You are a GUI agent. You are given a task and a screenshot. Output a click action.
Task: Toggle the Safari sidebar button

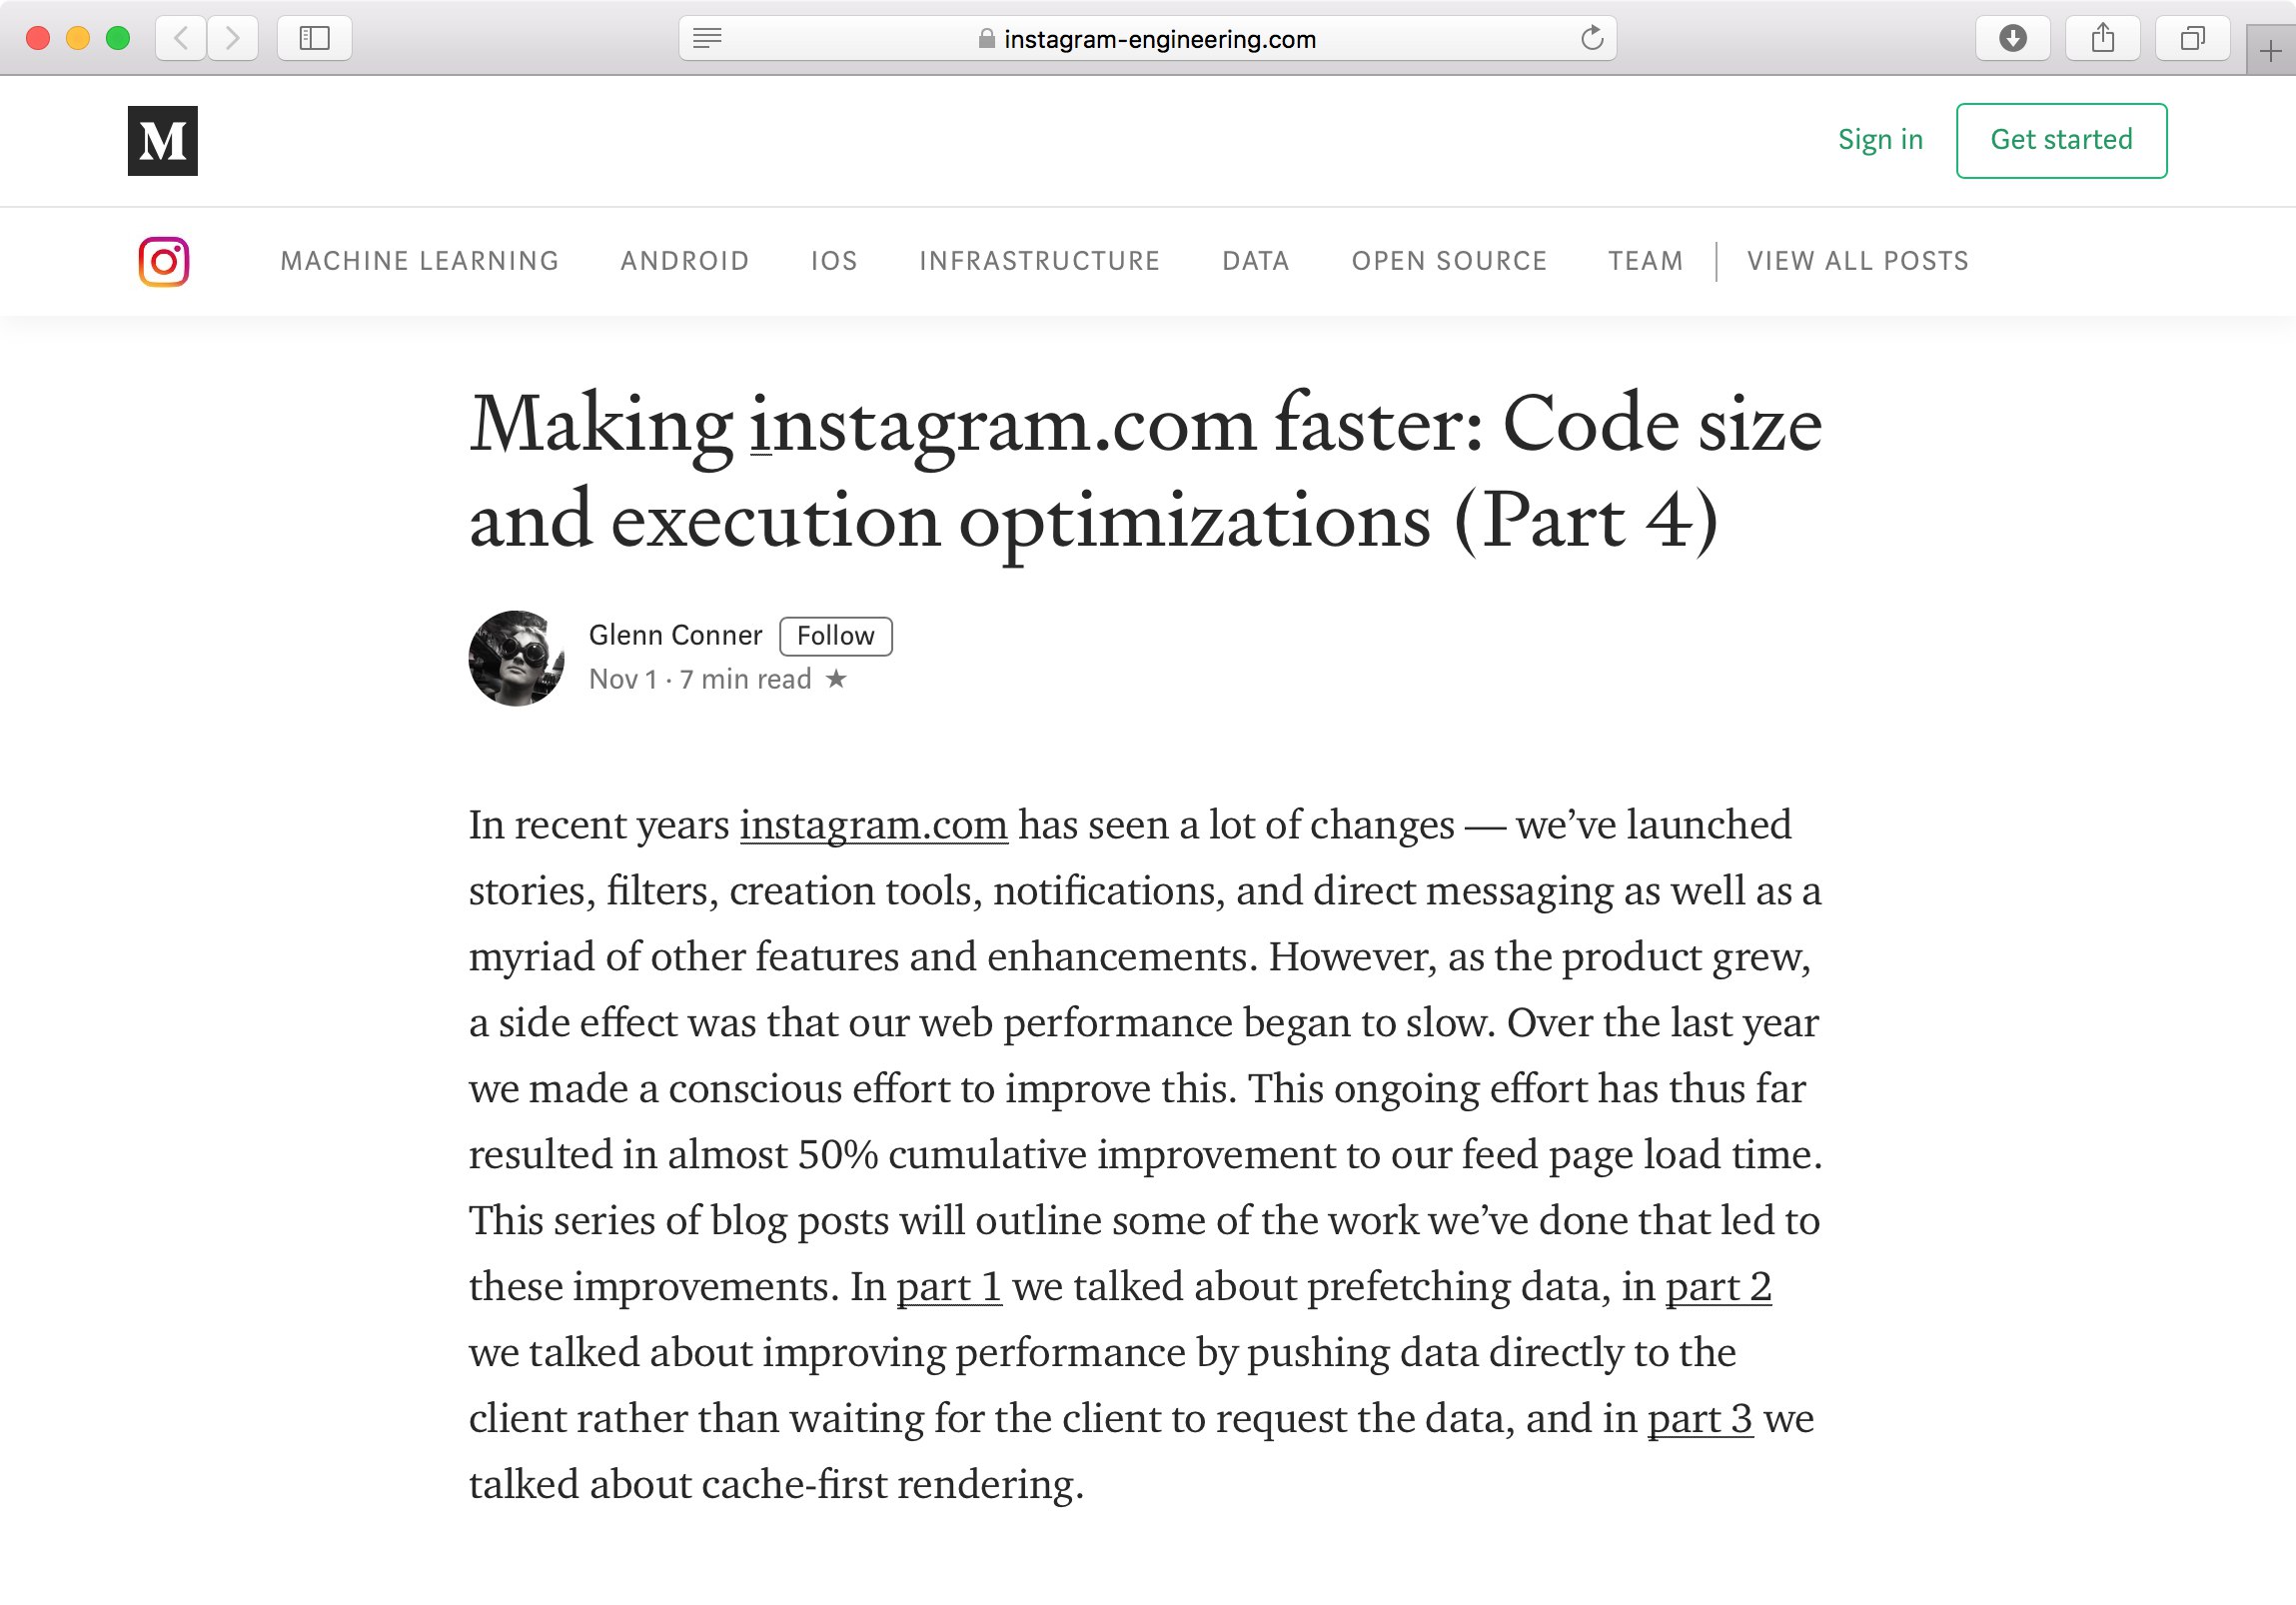pos(314,39)
